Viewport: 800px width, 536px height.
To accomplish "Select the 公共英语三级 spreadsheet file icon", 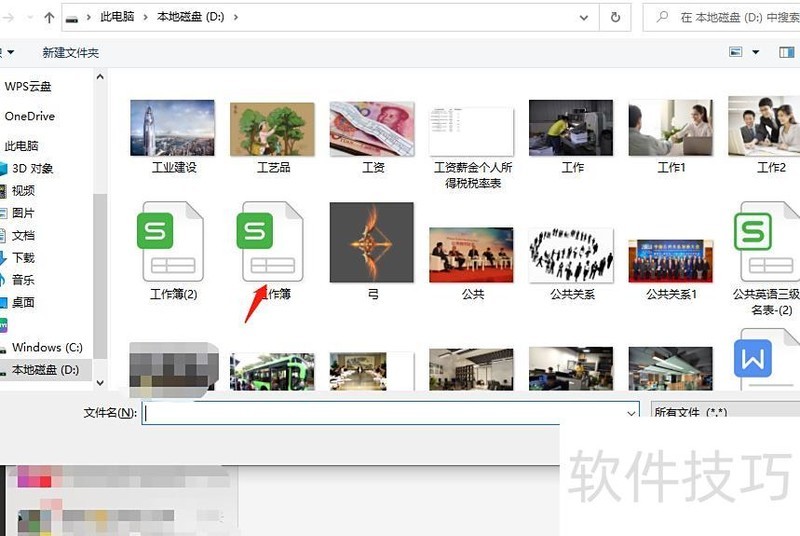I will (x=768, y=242).
